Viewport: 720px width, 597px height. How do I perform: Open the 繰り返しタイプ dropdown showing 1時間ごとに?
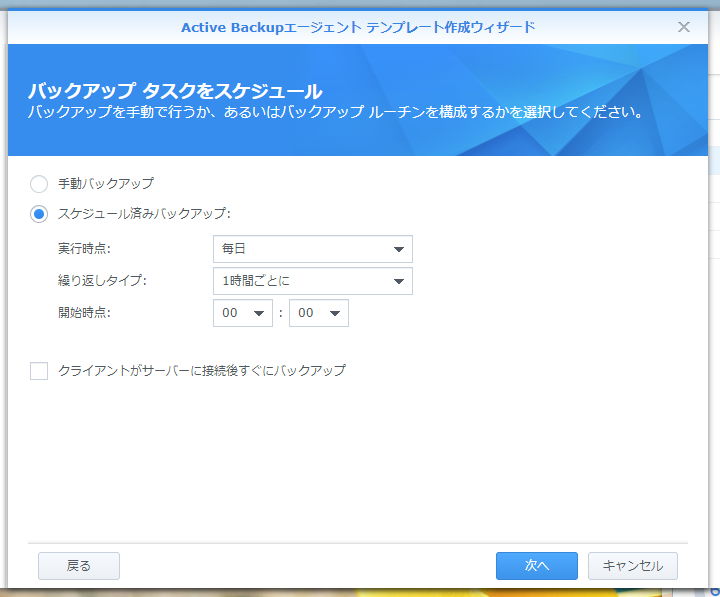[313, 281]
